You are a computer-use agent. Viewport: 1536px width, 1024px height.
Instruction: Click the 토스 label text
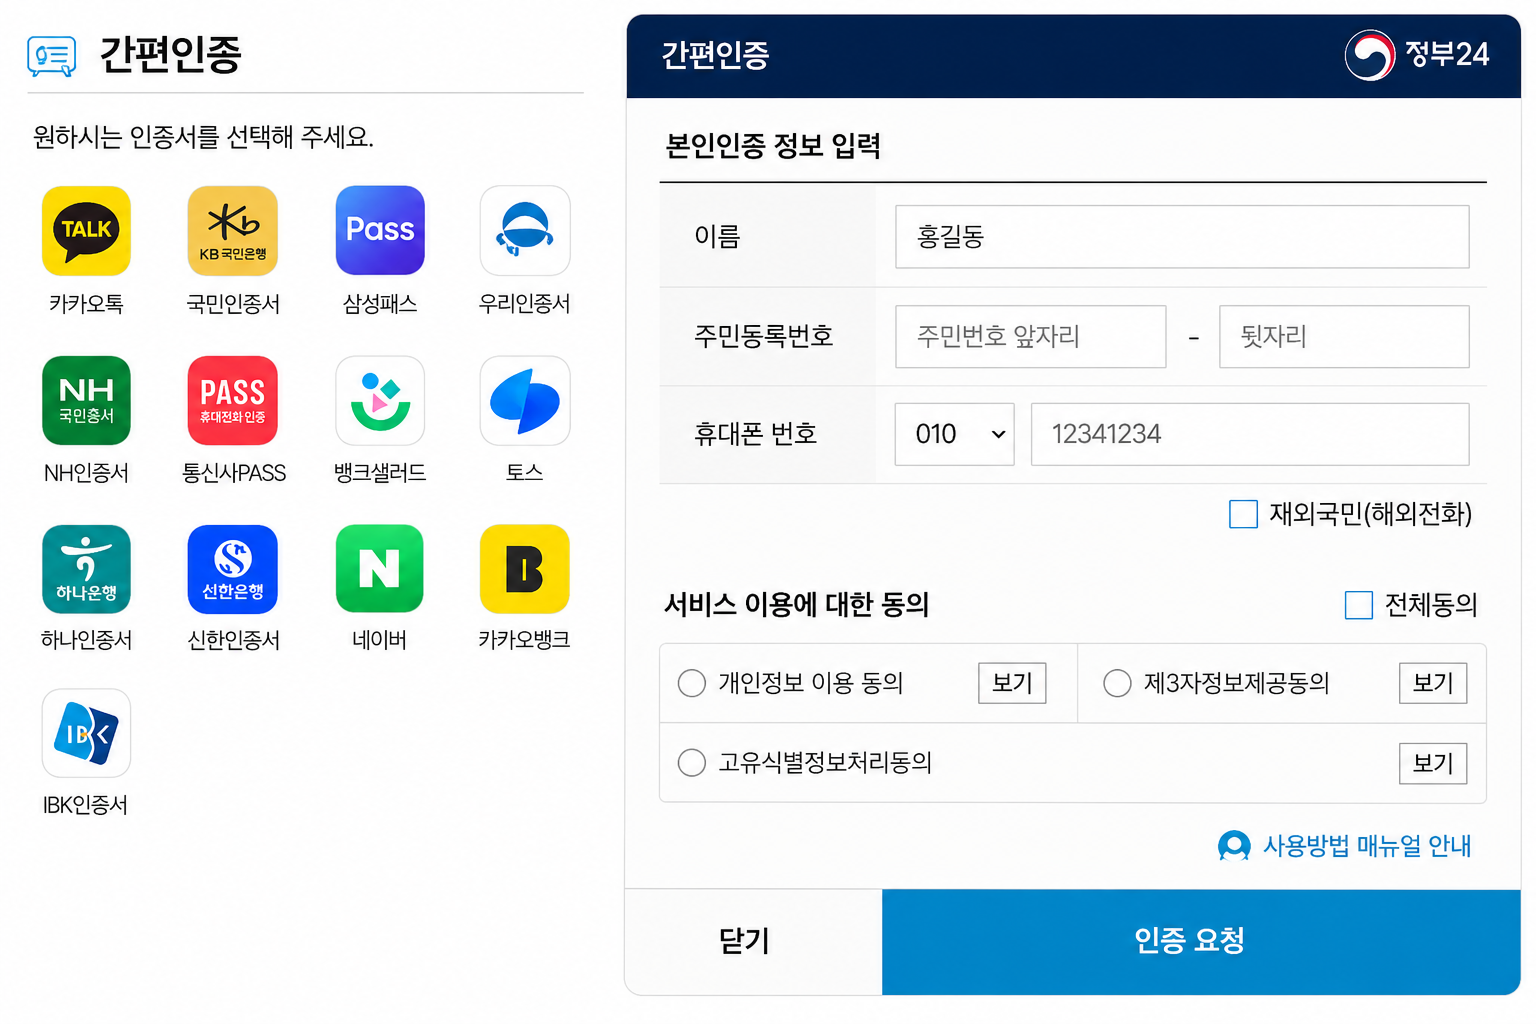coord(525,473)
